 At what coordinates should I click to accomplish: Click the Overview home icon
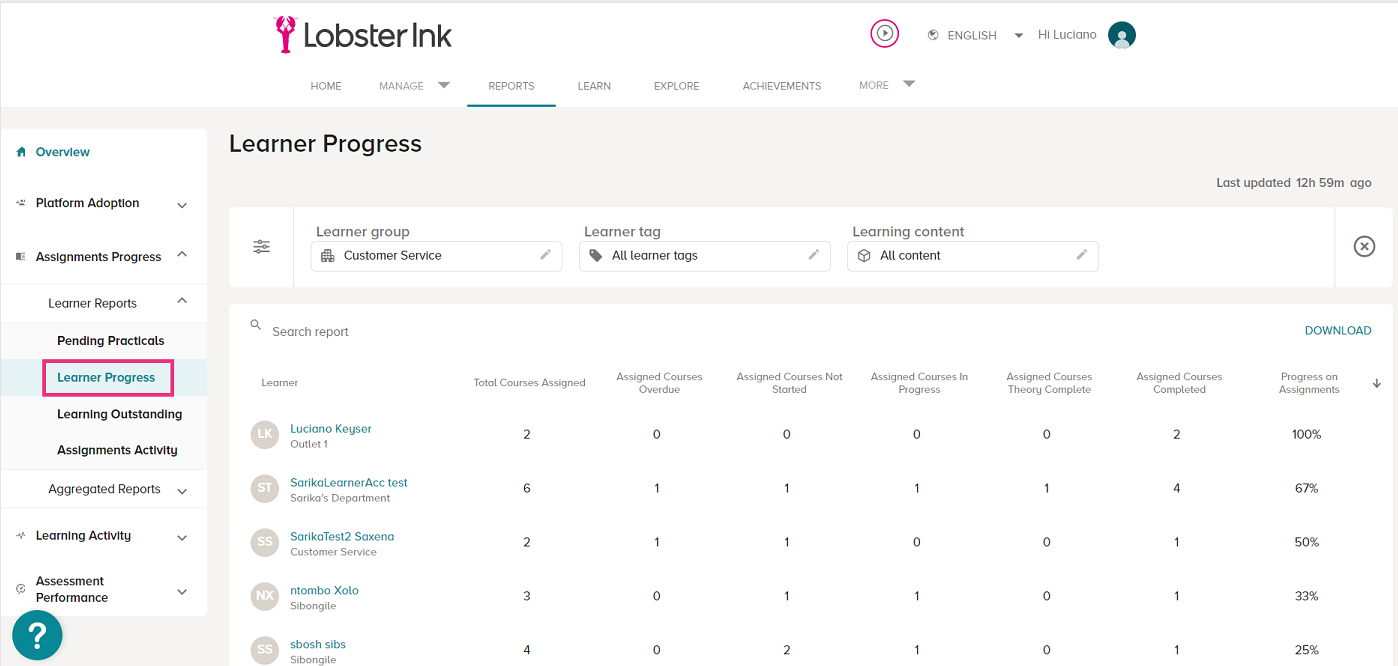[x=21, y=152]
